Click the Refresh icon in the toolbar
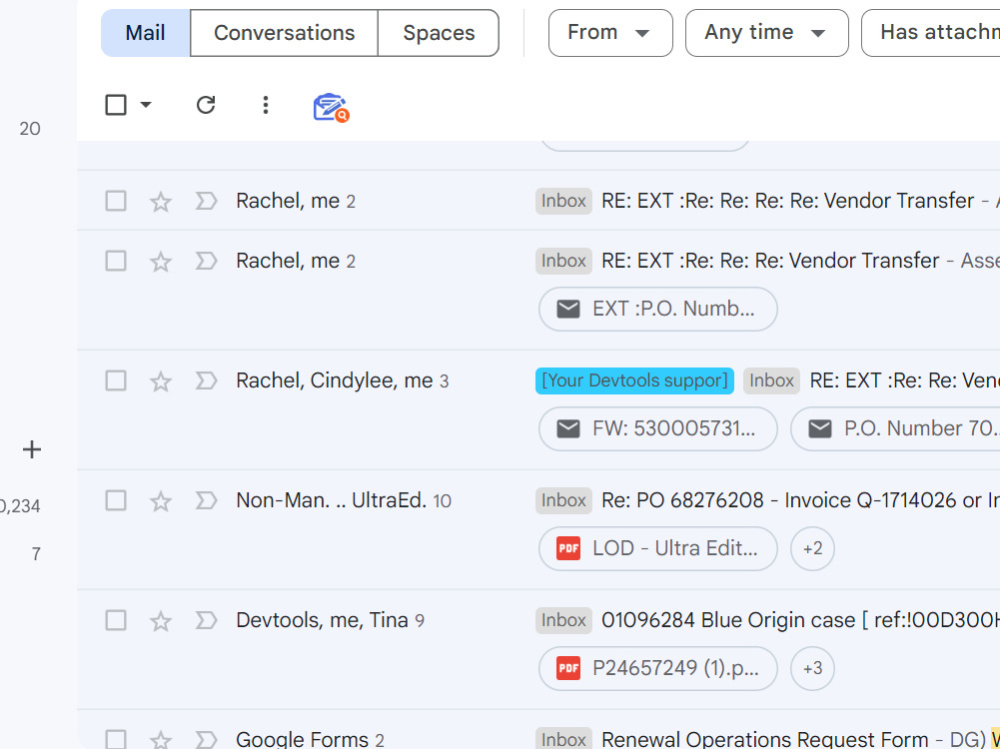The image size is (1000, 749). pos(205,105)
